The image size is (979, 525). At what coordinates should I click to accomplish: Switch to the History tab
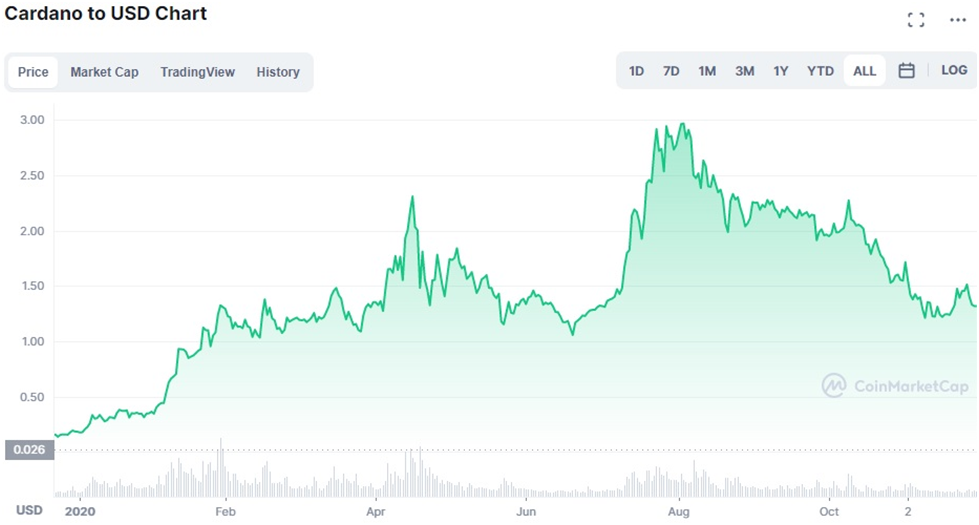[x=278, y=72]
